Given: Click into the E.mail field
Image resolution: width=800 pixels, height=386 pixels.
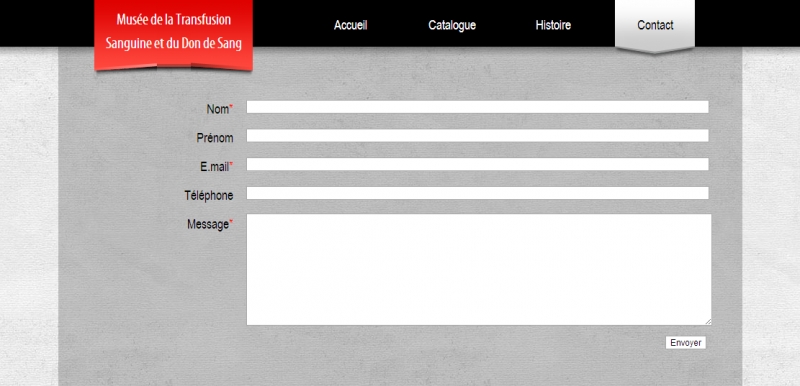Looking at the screenshot, I should coord(478,164).
